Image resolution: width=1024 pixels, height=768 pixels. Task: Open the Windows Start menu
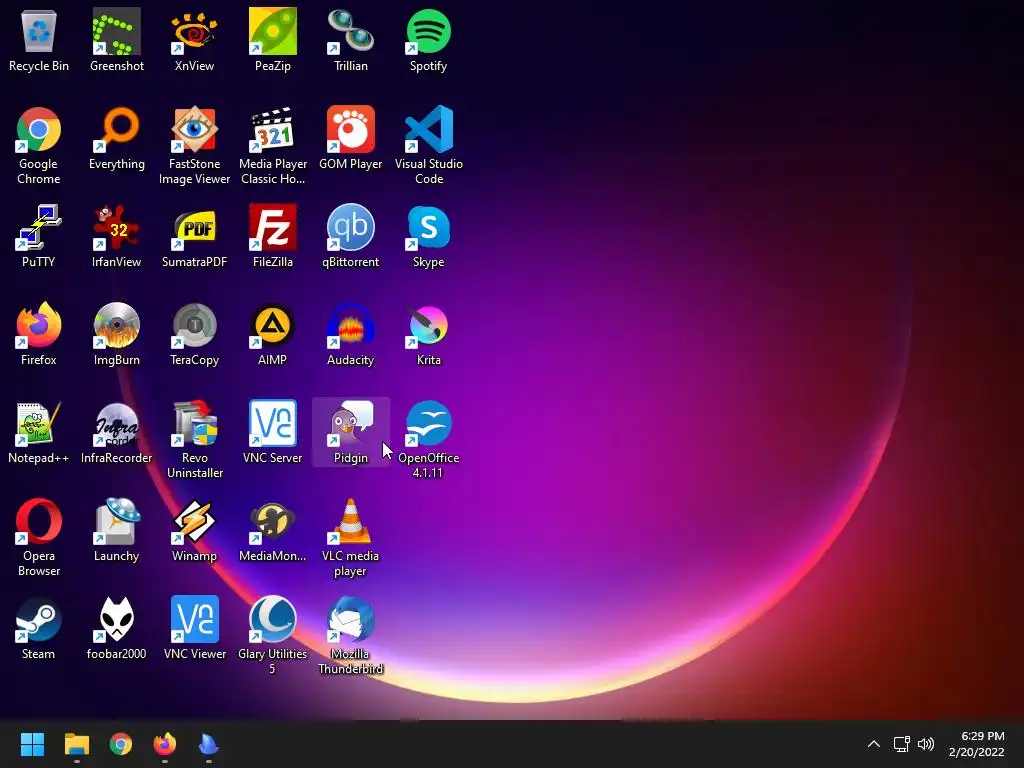coord(32,744)
